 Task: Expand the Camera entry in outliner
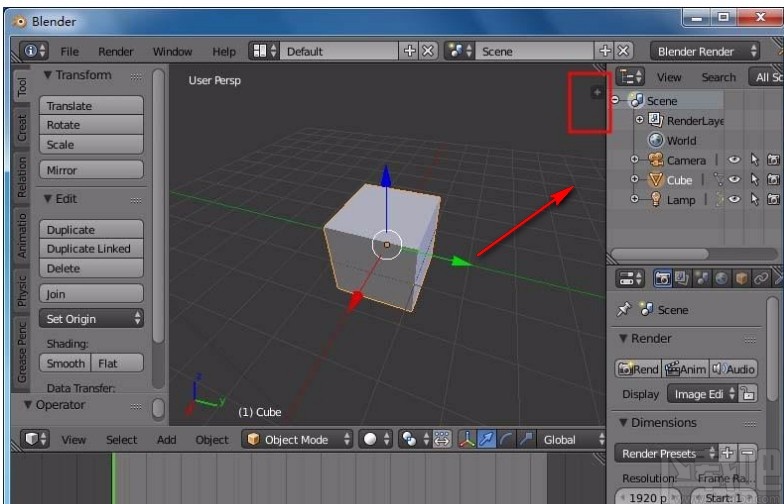click(x=634, y=160)
